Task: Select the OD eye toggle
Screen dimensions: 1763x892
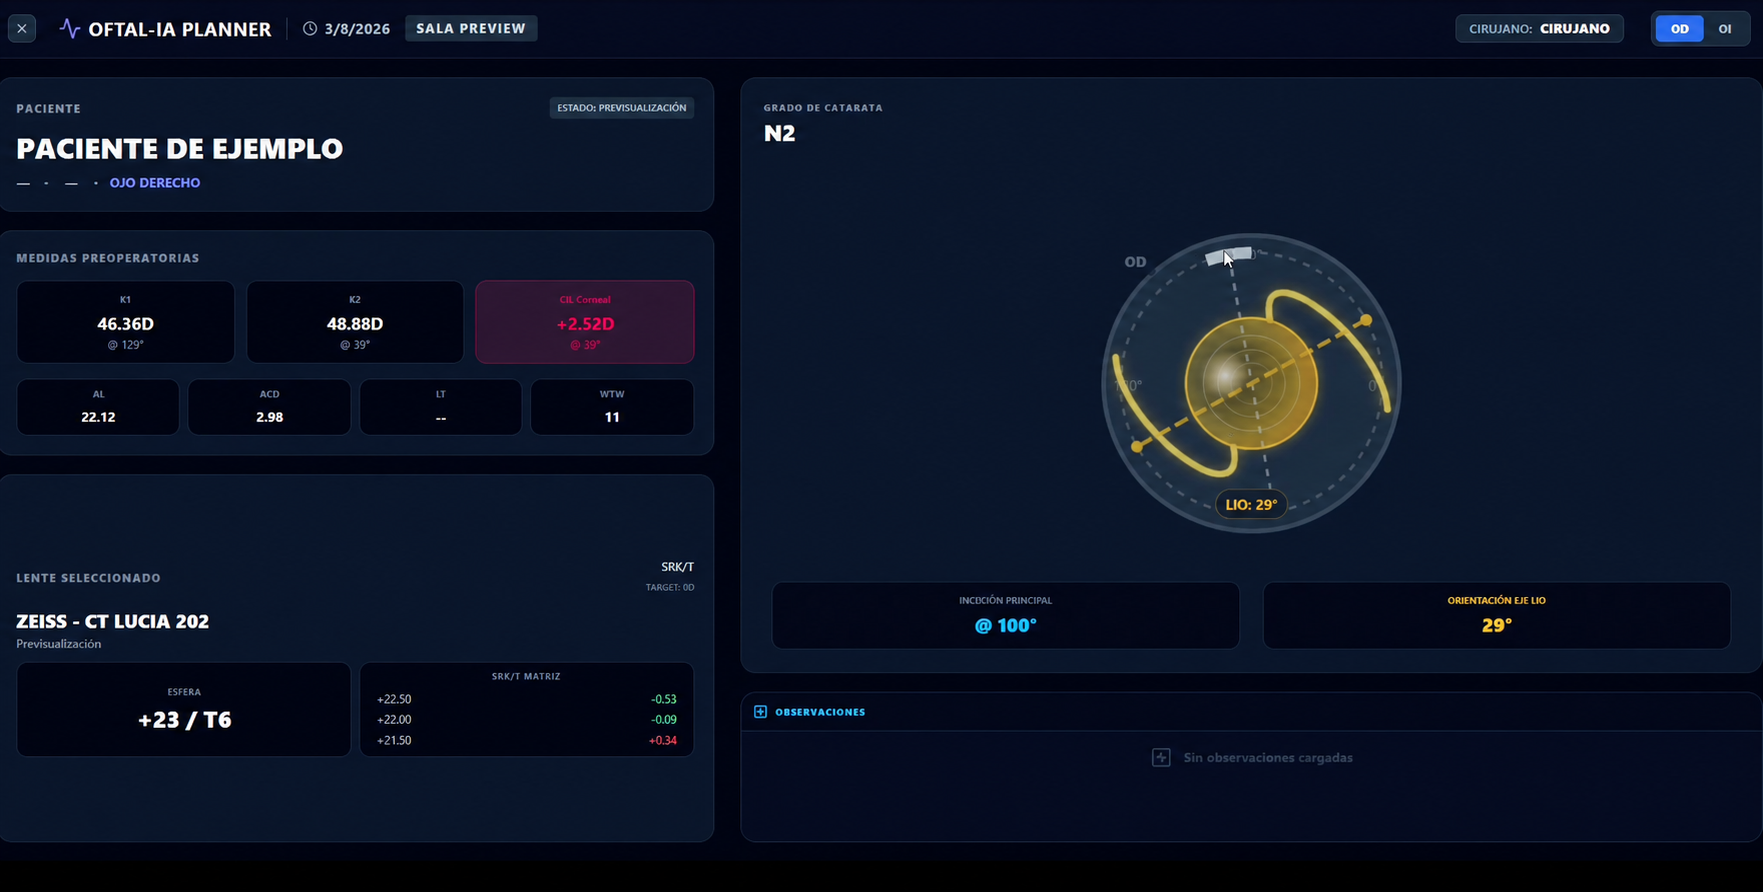Action: pos(1680,29)
